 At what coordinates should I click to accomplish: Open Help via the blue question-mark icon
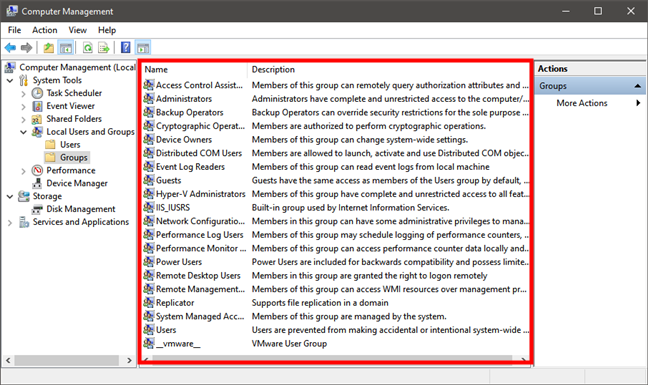(126, 48)
